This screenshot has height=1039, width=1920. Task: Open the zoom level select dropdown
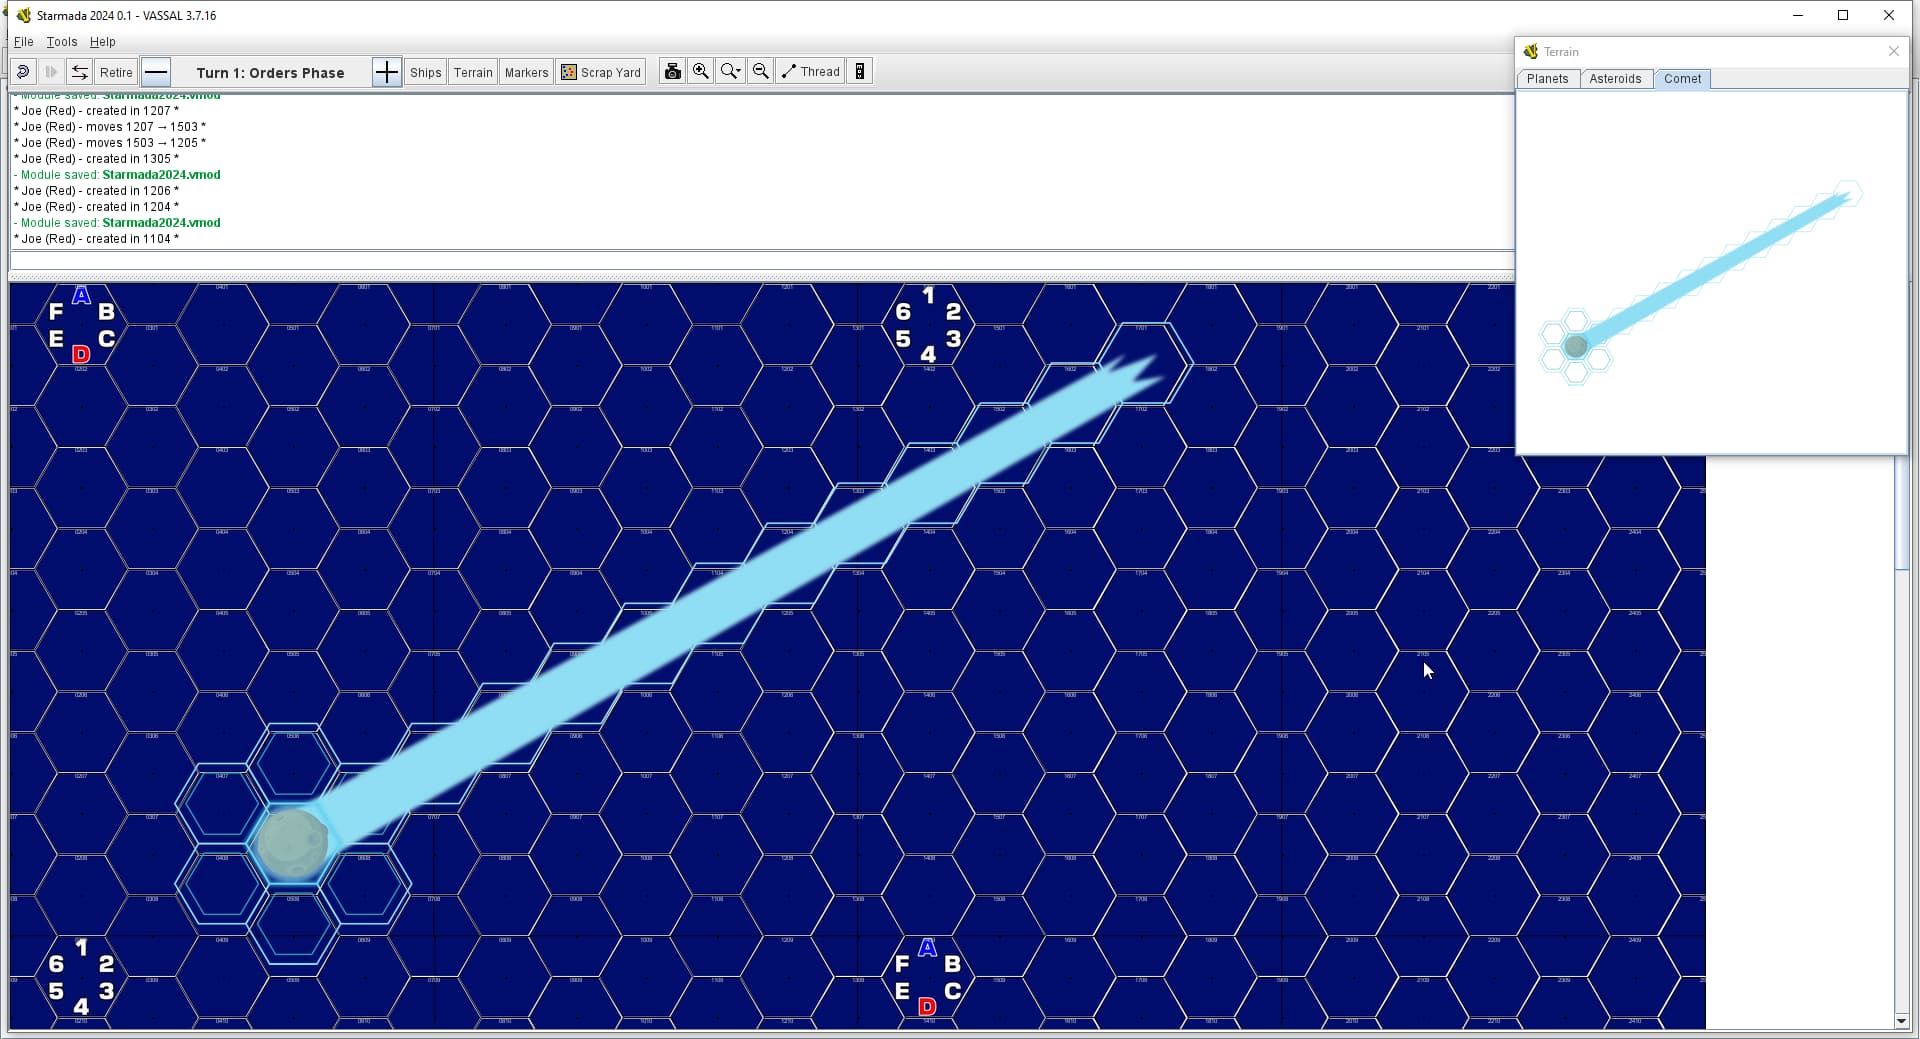tap(731, 72)
